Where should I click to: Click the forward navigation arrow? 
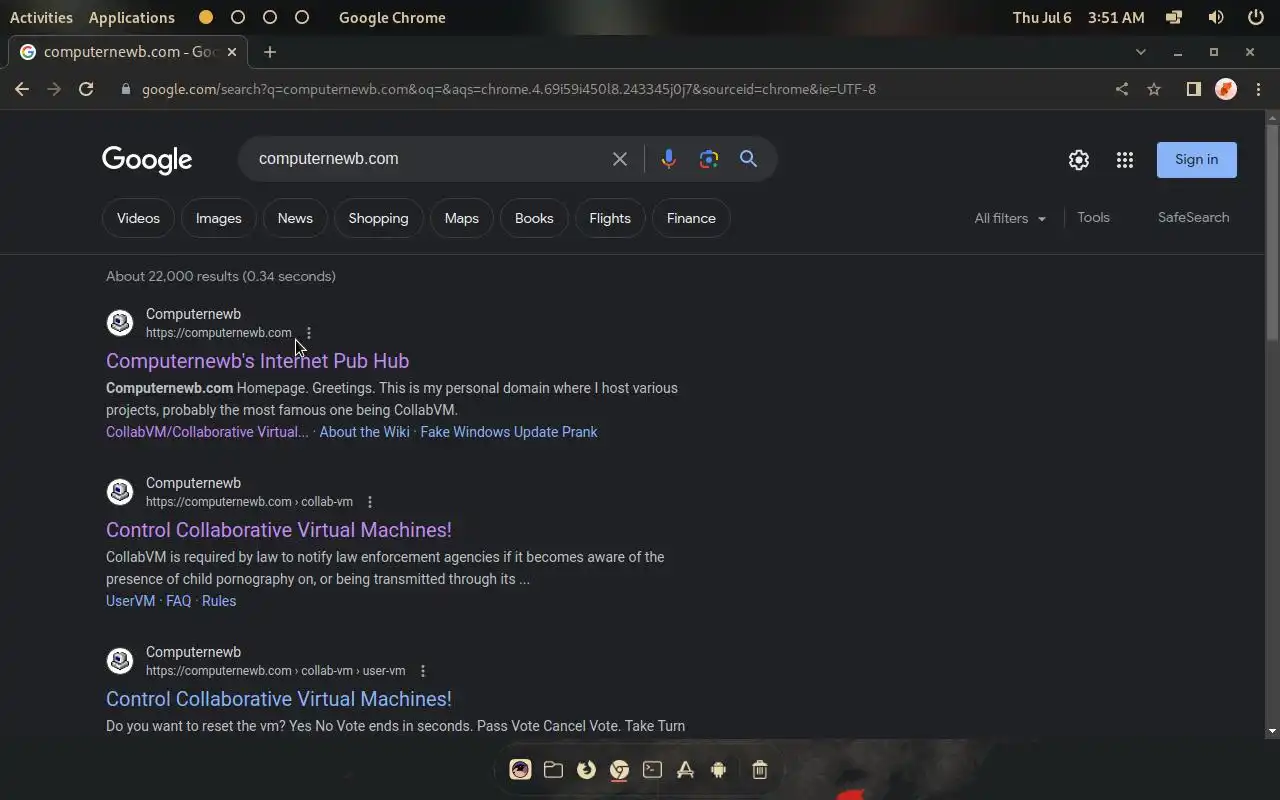coord(54,89)
